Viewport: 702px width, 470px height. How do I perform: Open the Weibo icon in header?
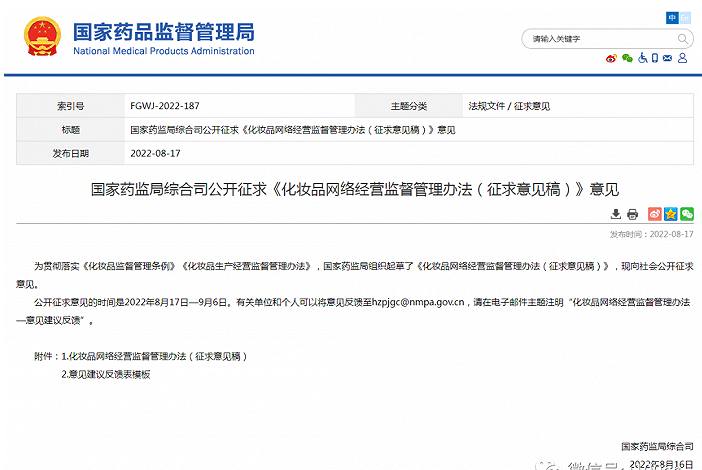point(613,59)
